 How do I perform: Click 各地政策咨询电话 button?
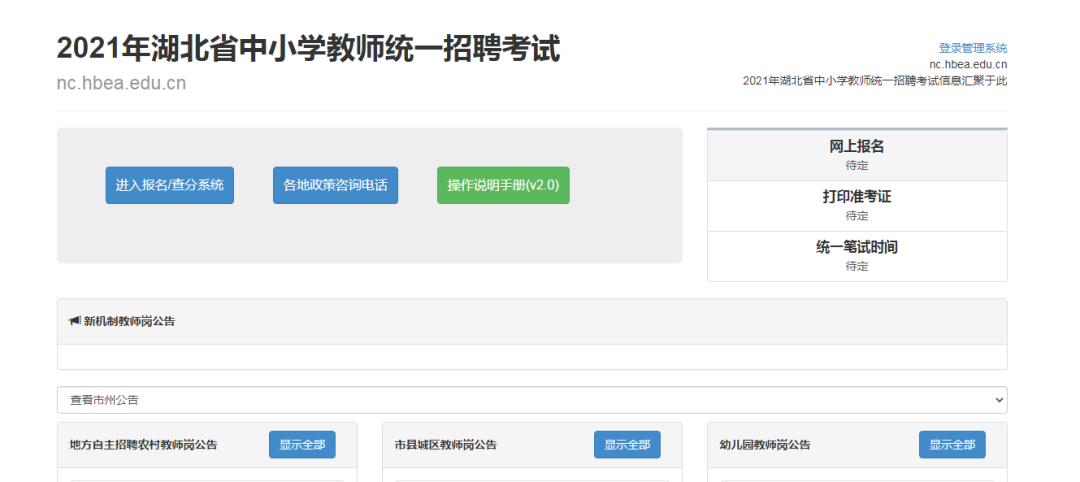[x=335, y=185]
